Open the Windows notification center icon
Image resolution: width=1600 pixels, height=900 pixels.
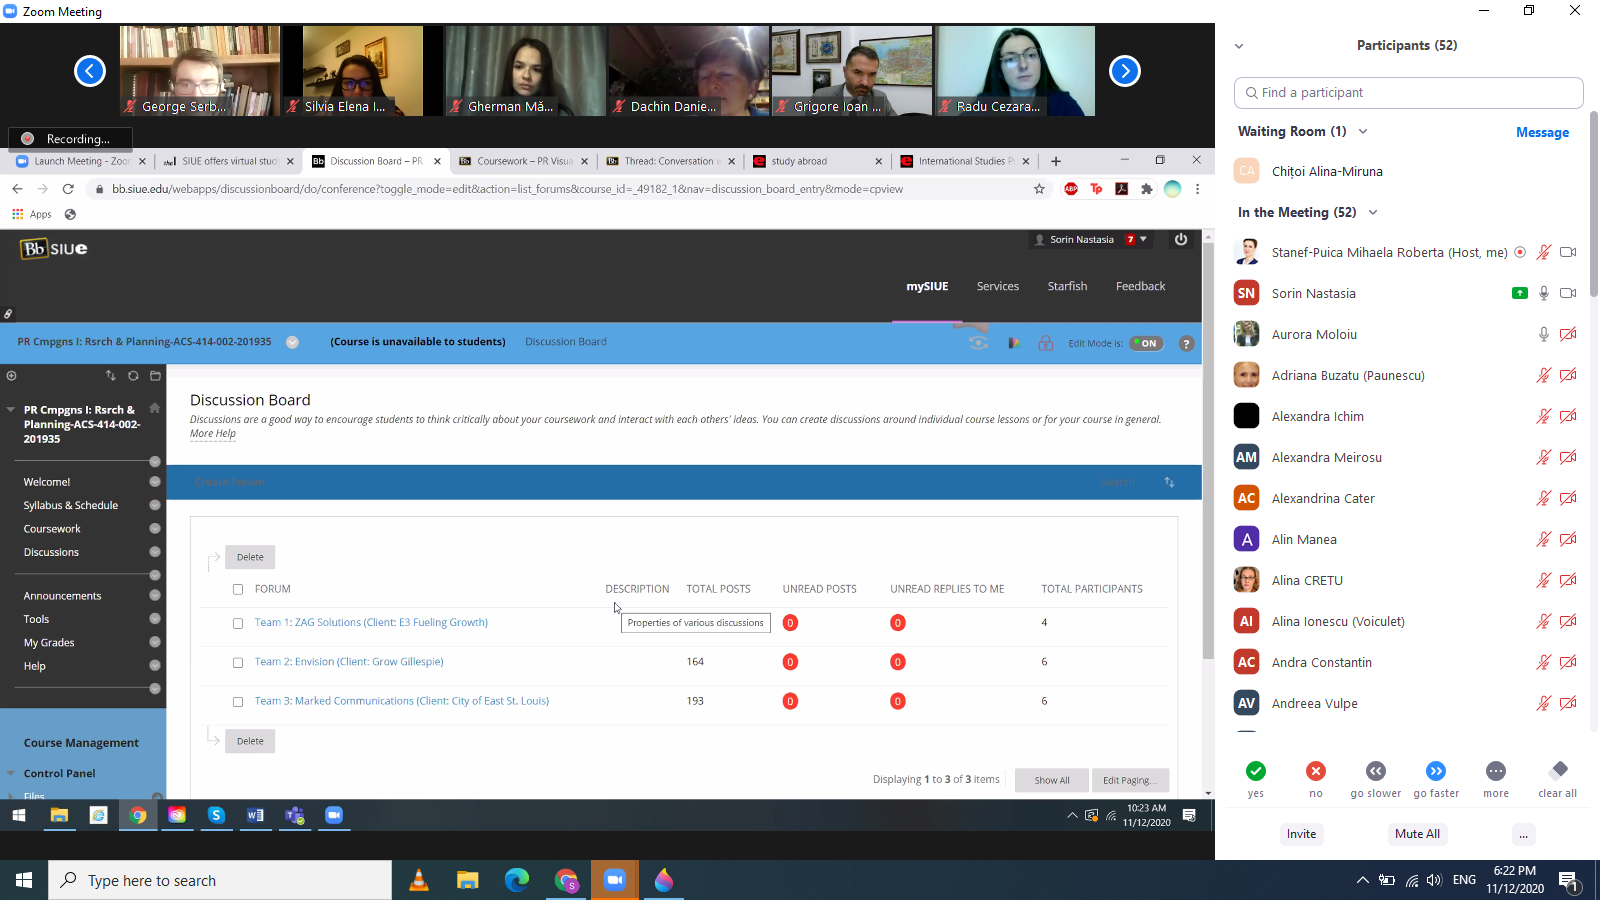[1569, 880]
